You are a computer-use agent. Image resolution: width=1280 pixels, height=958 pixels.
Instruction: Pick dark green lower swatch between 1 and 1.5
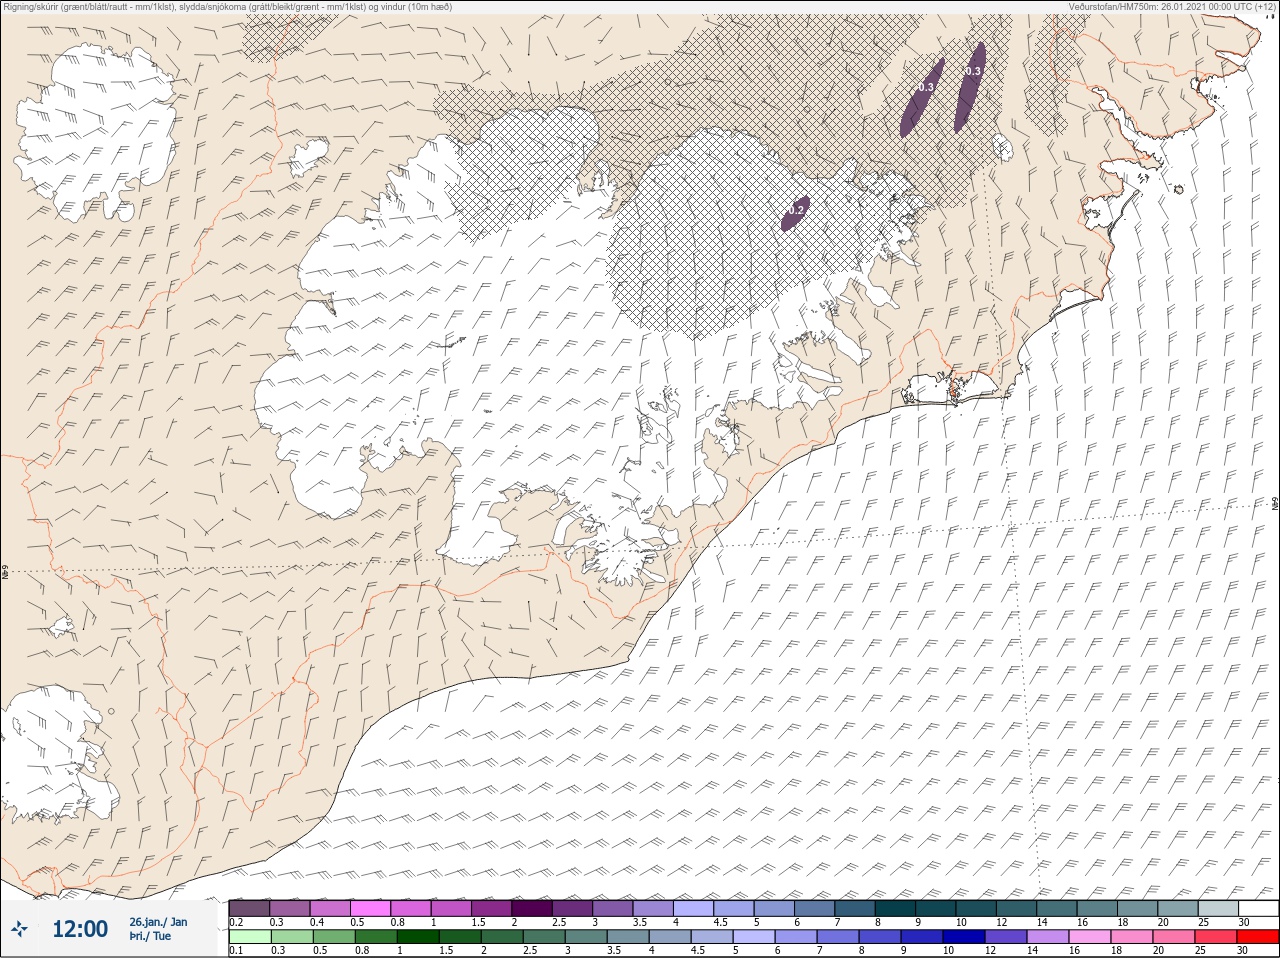click(418, 938)
